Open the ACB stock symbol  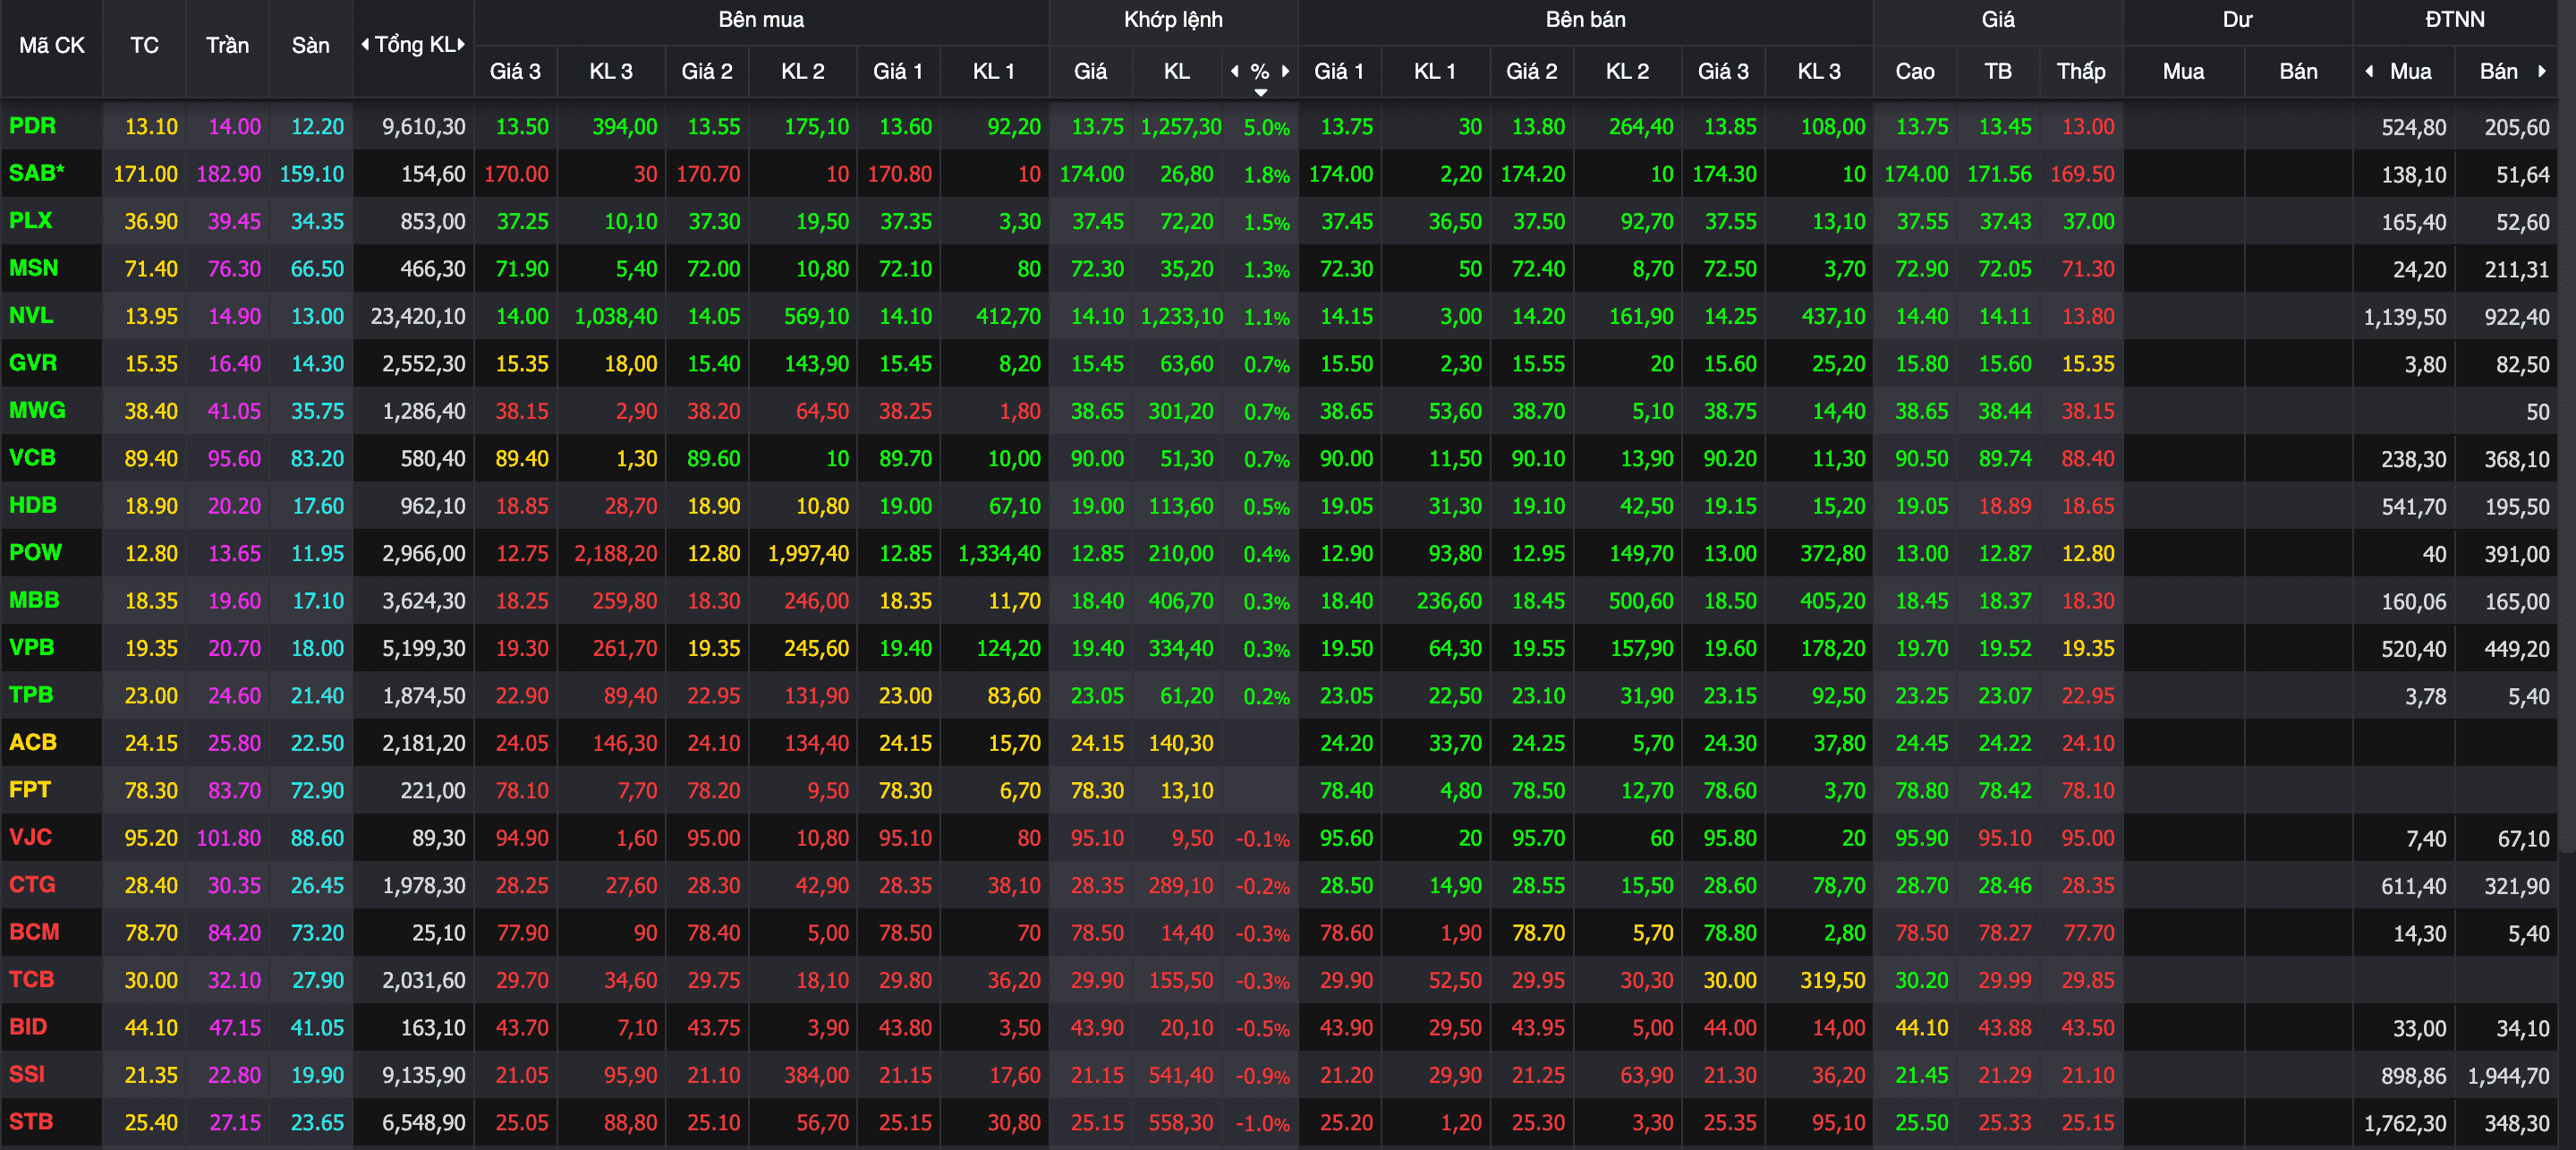click(32, 742)
